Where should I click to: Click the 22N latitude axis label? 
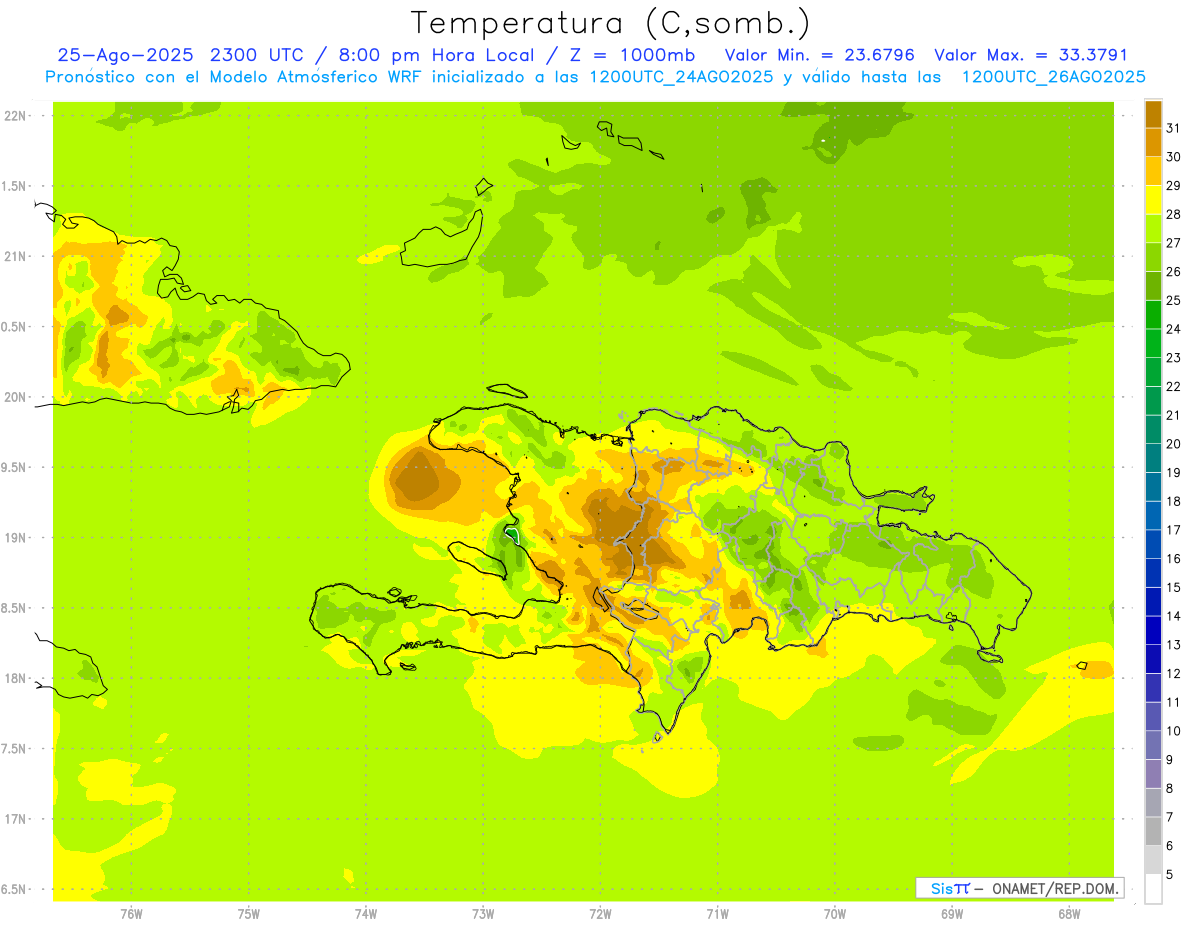point(14,115)
